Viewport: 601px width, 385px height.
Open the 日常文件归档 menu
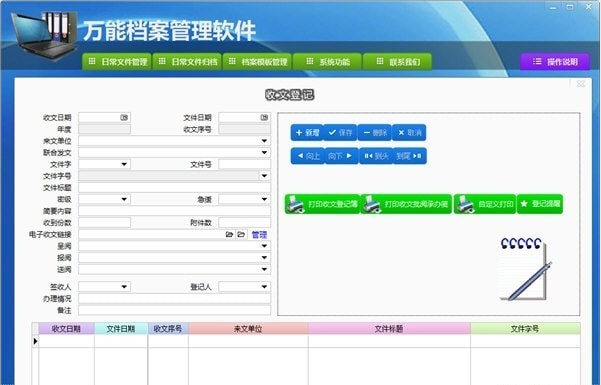[x=187, y=62]
